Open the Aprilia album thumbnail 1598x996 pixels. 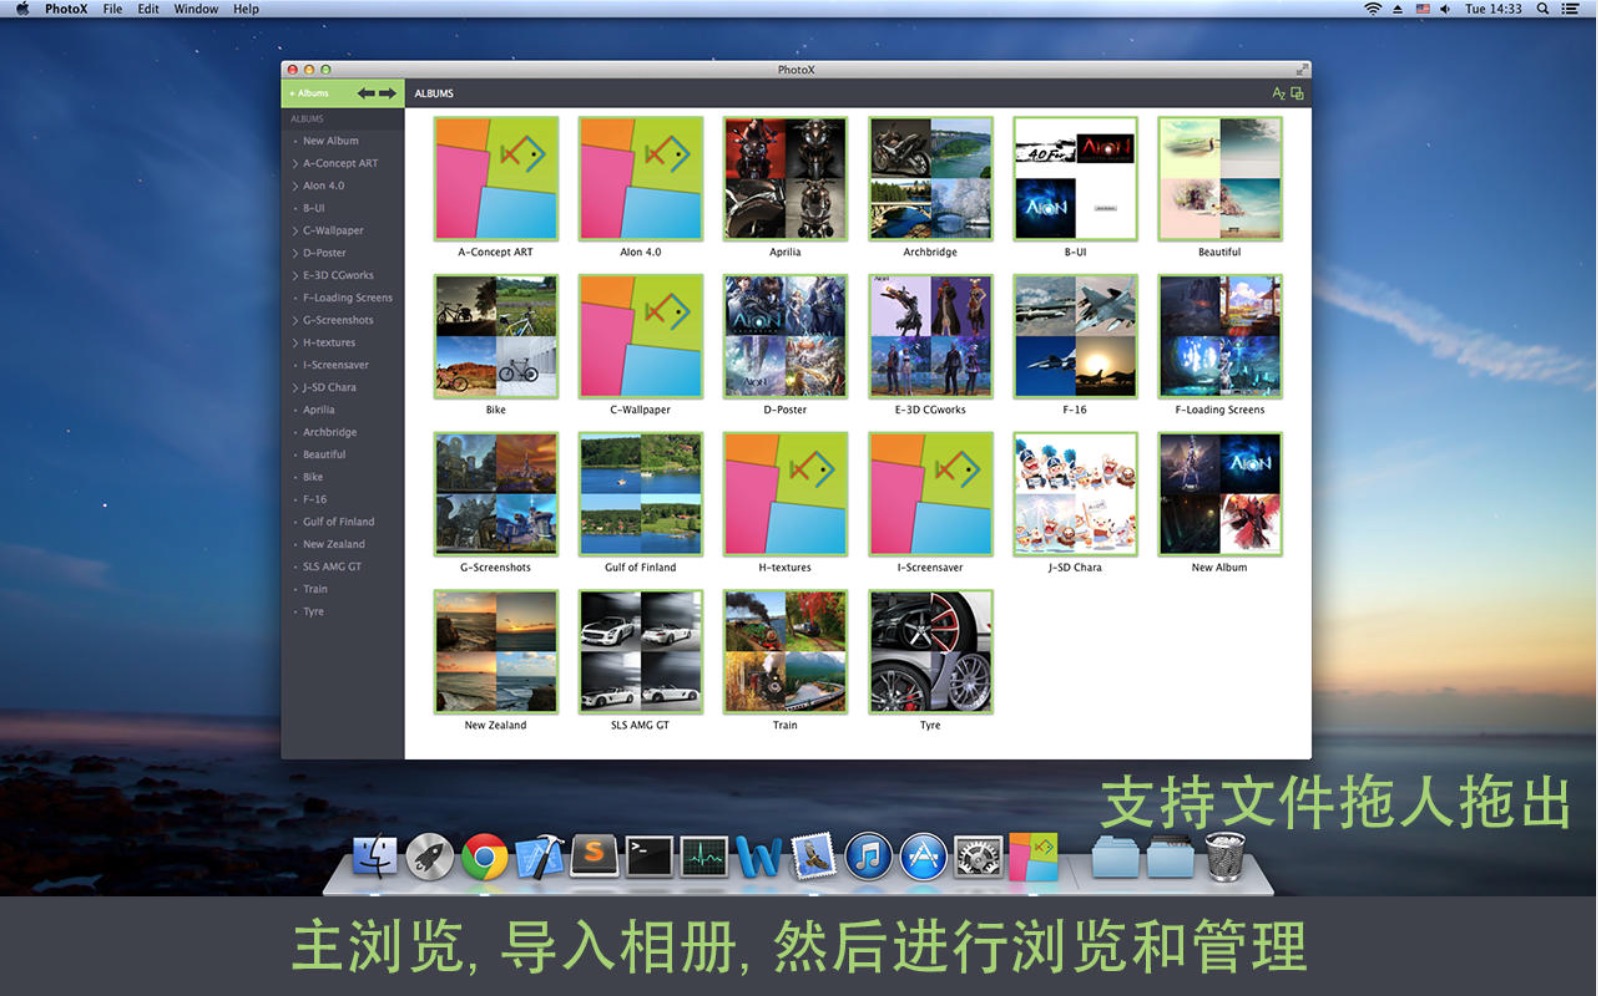(x=785, y=179)
